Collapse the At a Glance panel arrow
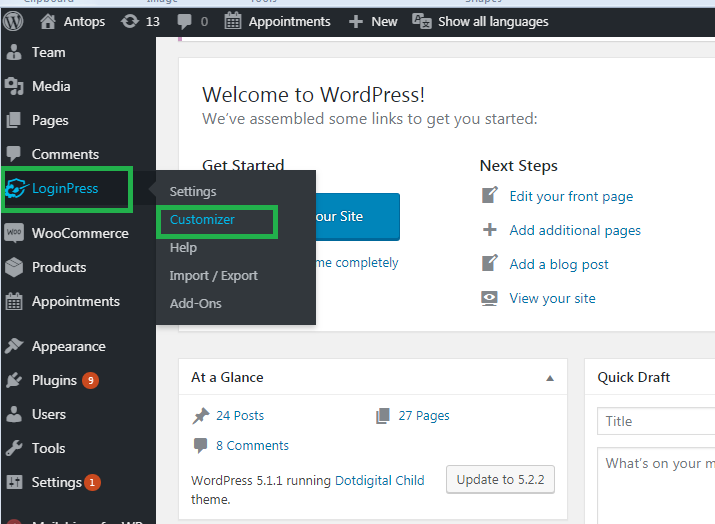The width and height of the screenshot is (715, 524). pos(550,378)
